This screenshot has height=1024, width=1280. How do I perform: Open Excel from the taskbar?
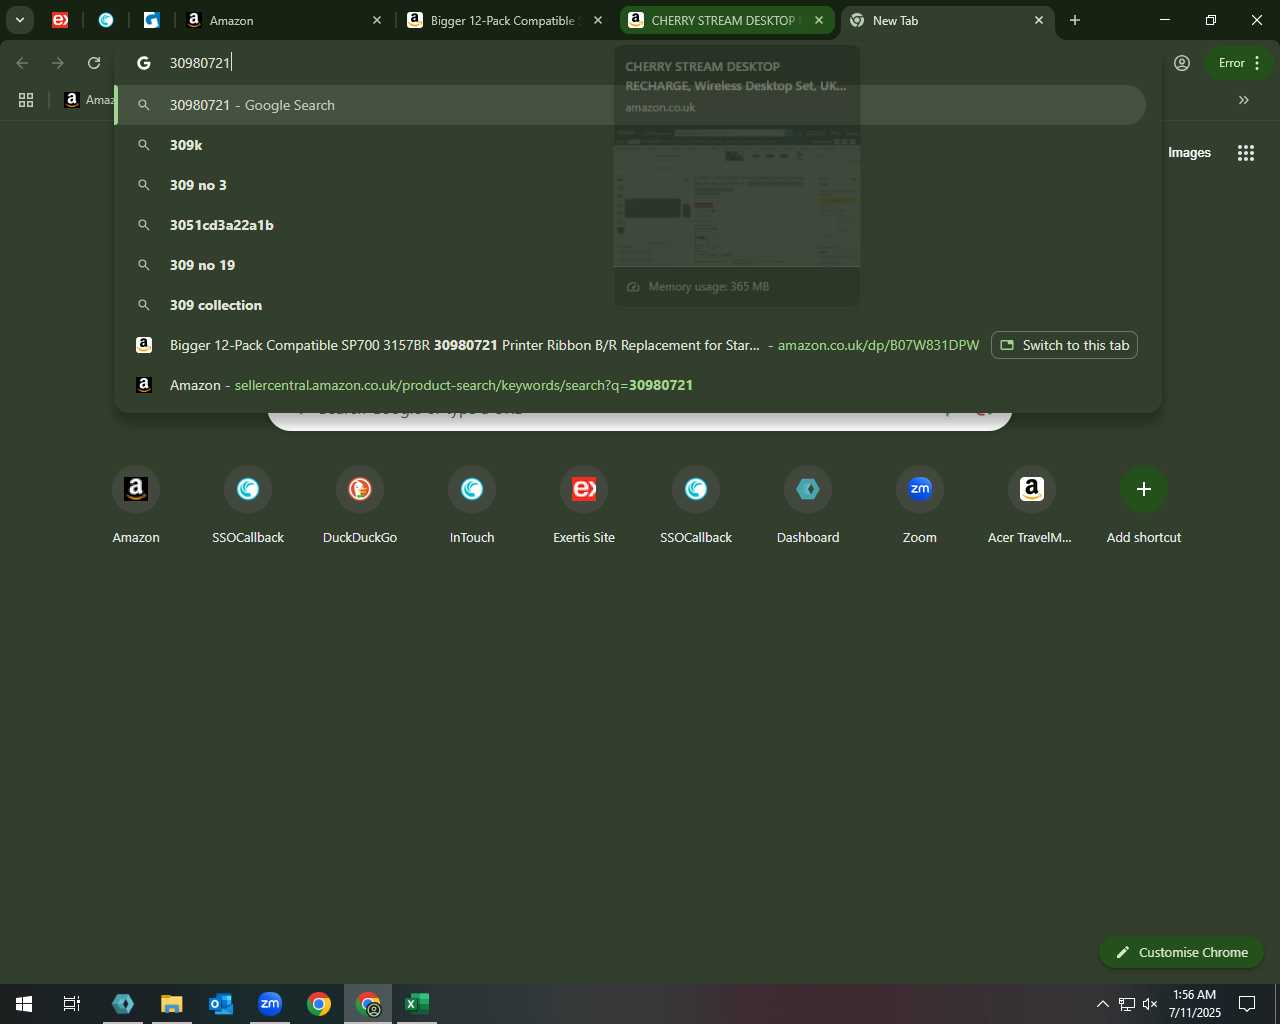pyautogui.click(x=417, y=1004)
